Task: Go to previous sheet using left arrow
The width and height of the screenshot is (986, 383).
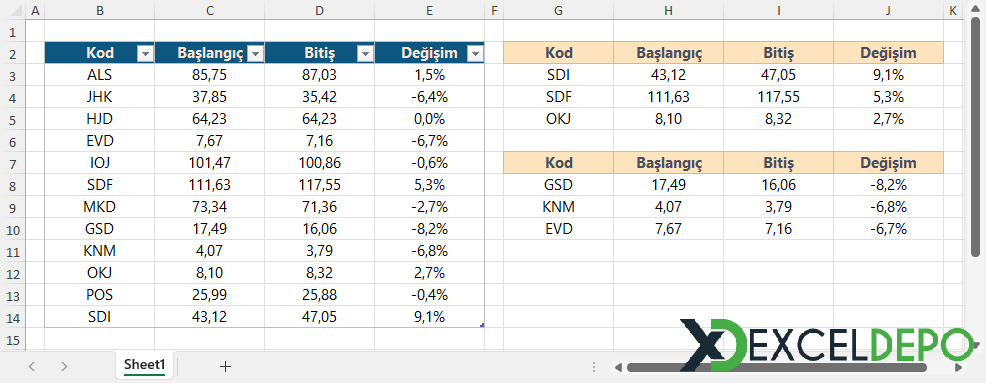Action: click(x=32, y=367)
